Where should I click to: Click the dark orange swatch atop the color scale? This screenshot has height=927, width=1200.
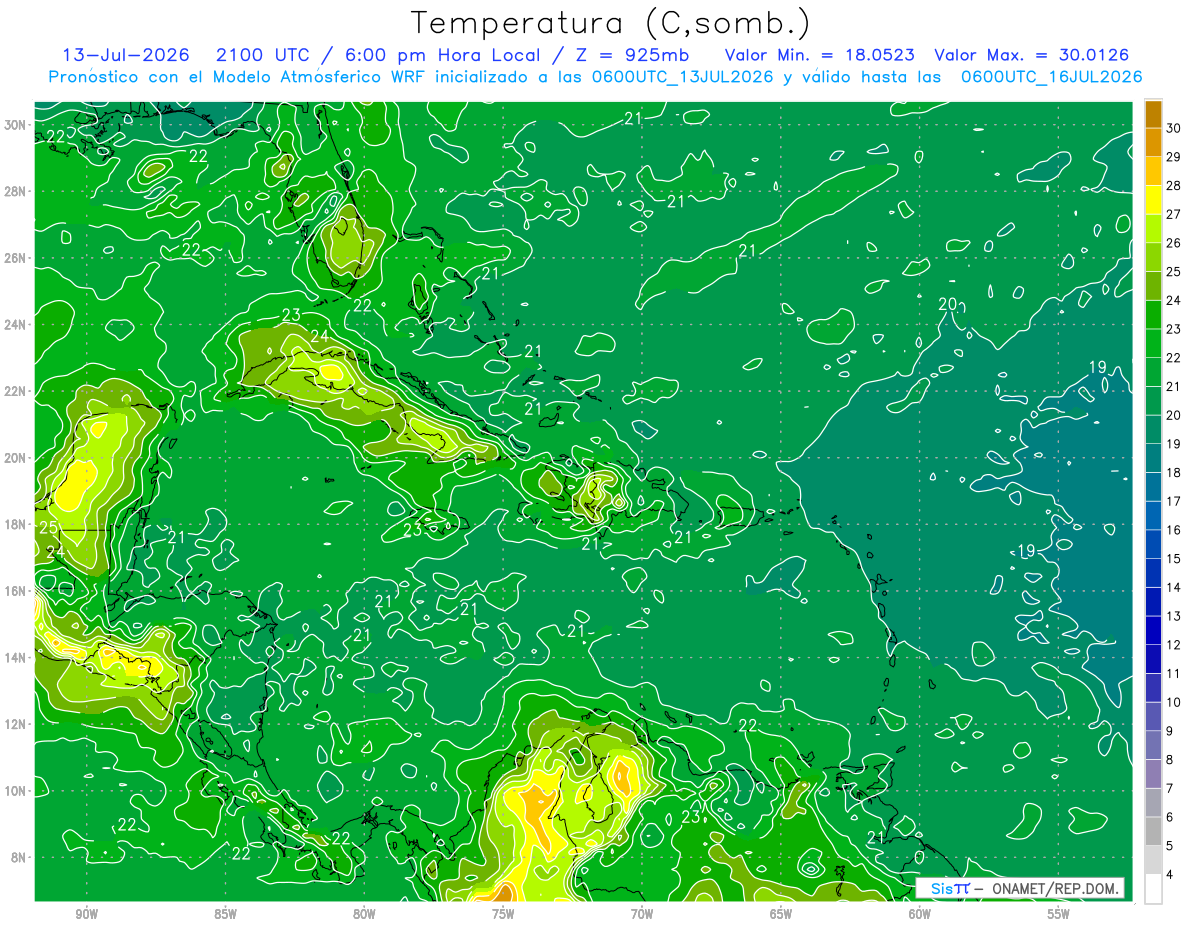pyautogui.click(x=1153, y=114)
